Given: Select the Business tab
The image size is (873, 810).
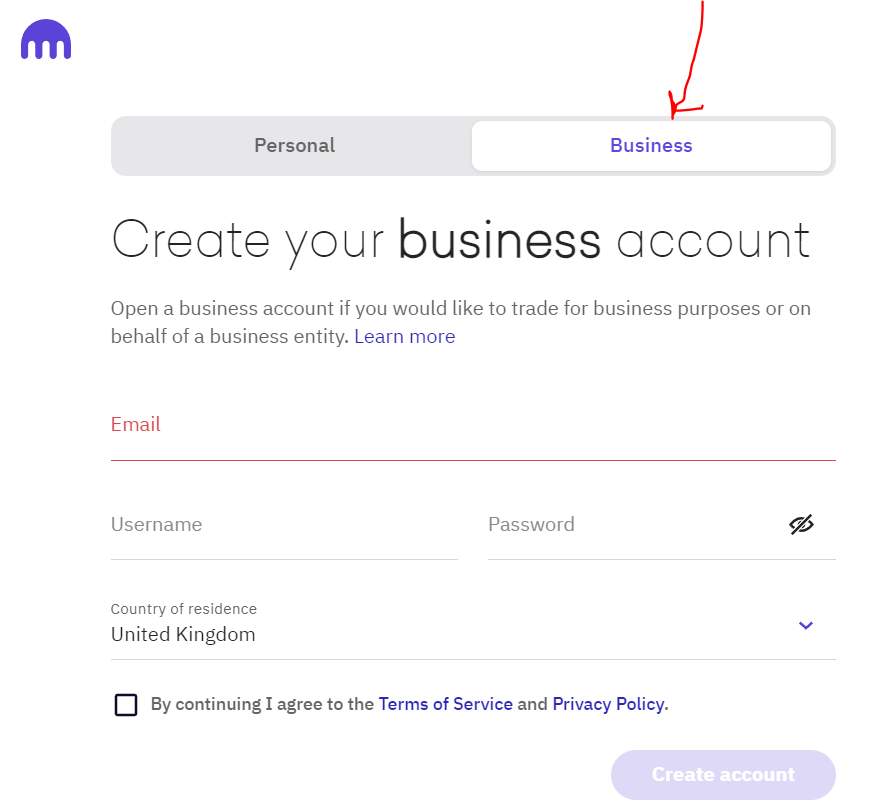Looking at the screenshot, I should [x=651, y=146].
